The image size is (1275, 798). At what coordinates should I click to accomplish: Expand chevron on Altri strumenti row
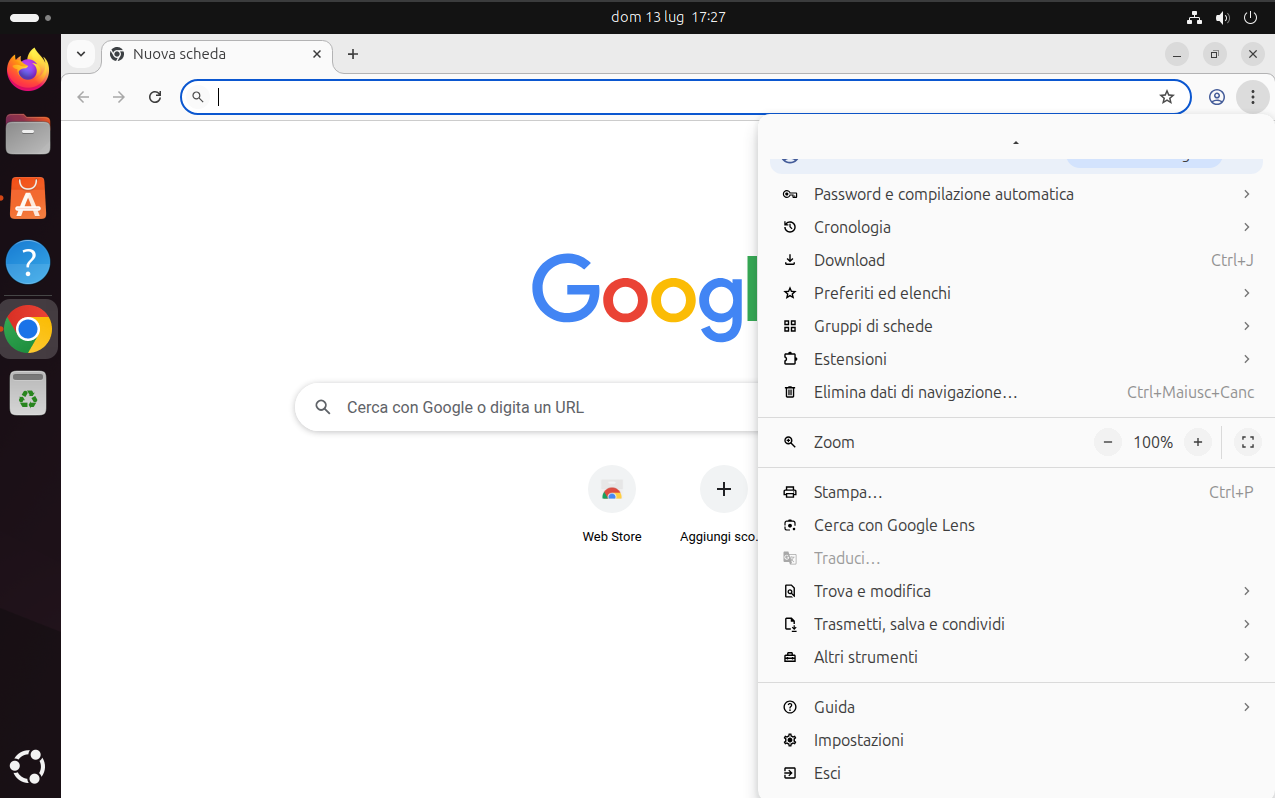coord(1246,657)
